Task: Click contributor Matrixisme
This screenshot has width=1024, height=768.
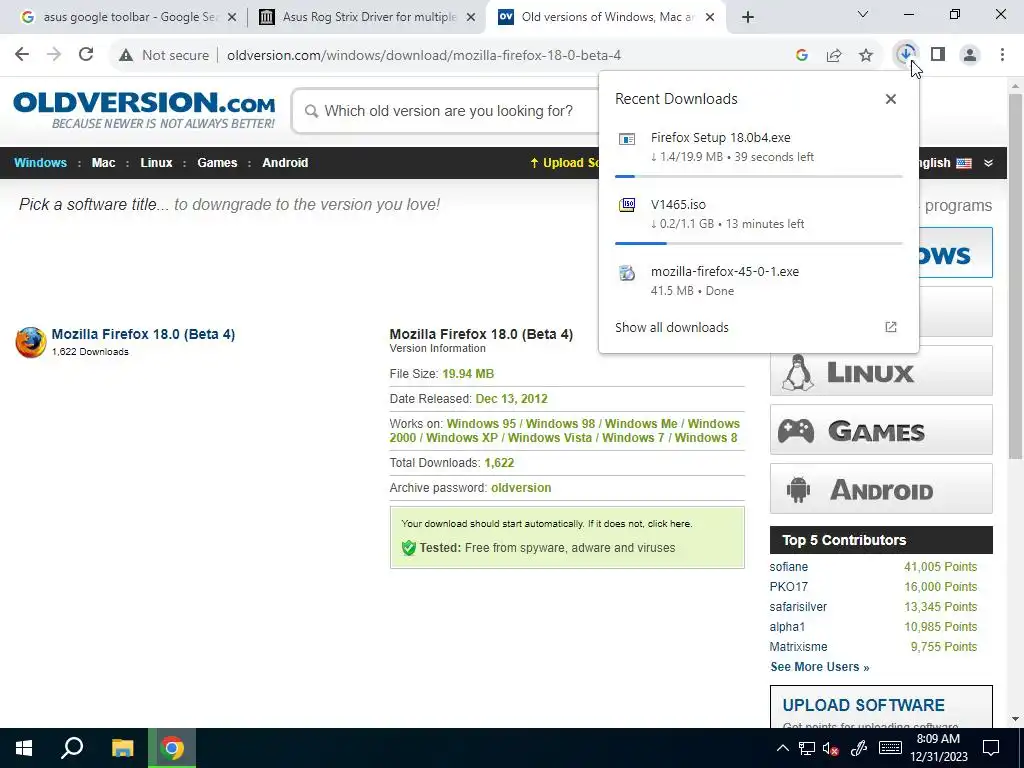Action: (x=798, y=647)
